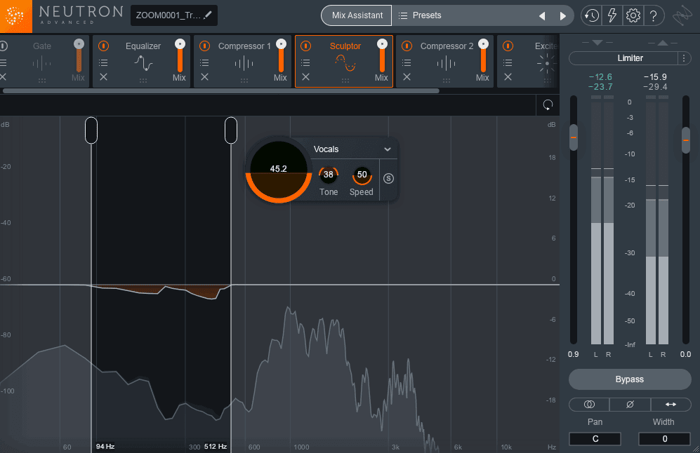
Task: Go to previous preset arrow
Action: 542,16
